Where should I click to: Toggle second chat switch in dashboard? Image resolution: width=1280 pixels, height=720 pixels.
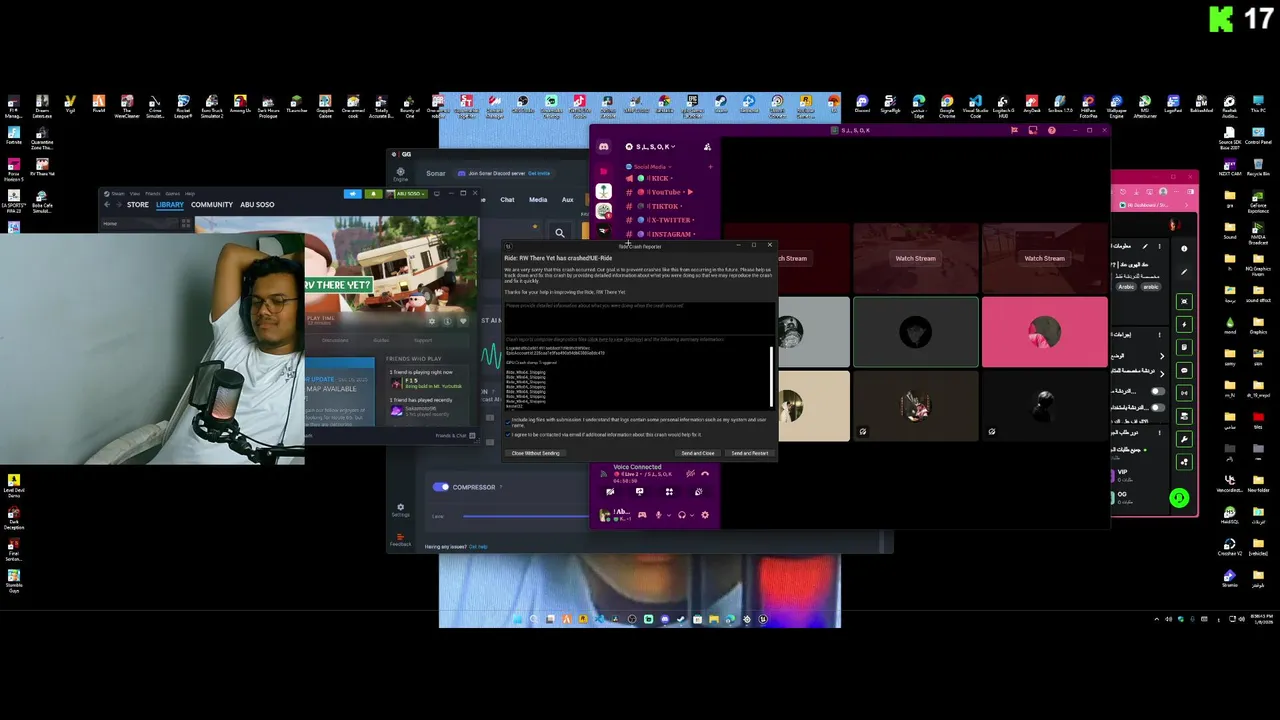[1158, 407]
